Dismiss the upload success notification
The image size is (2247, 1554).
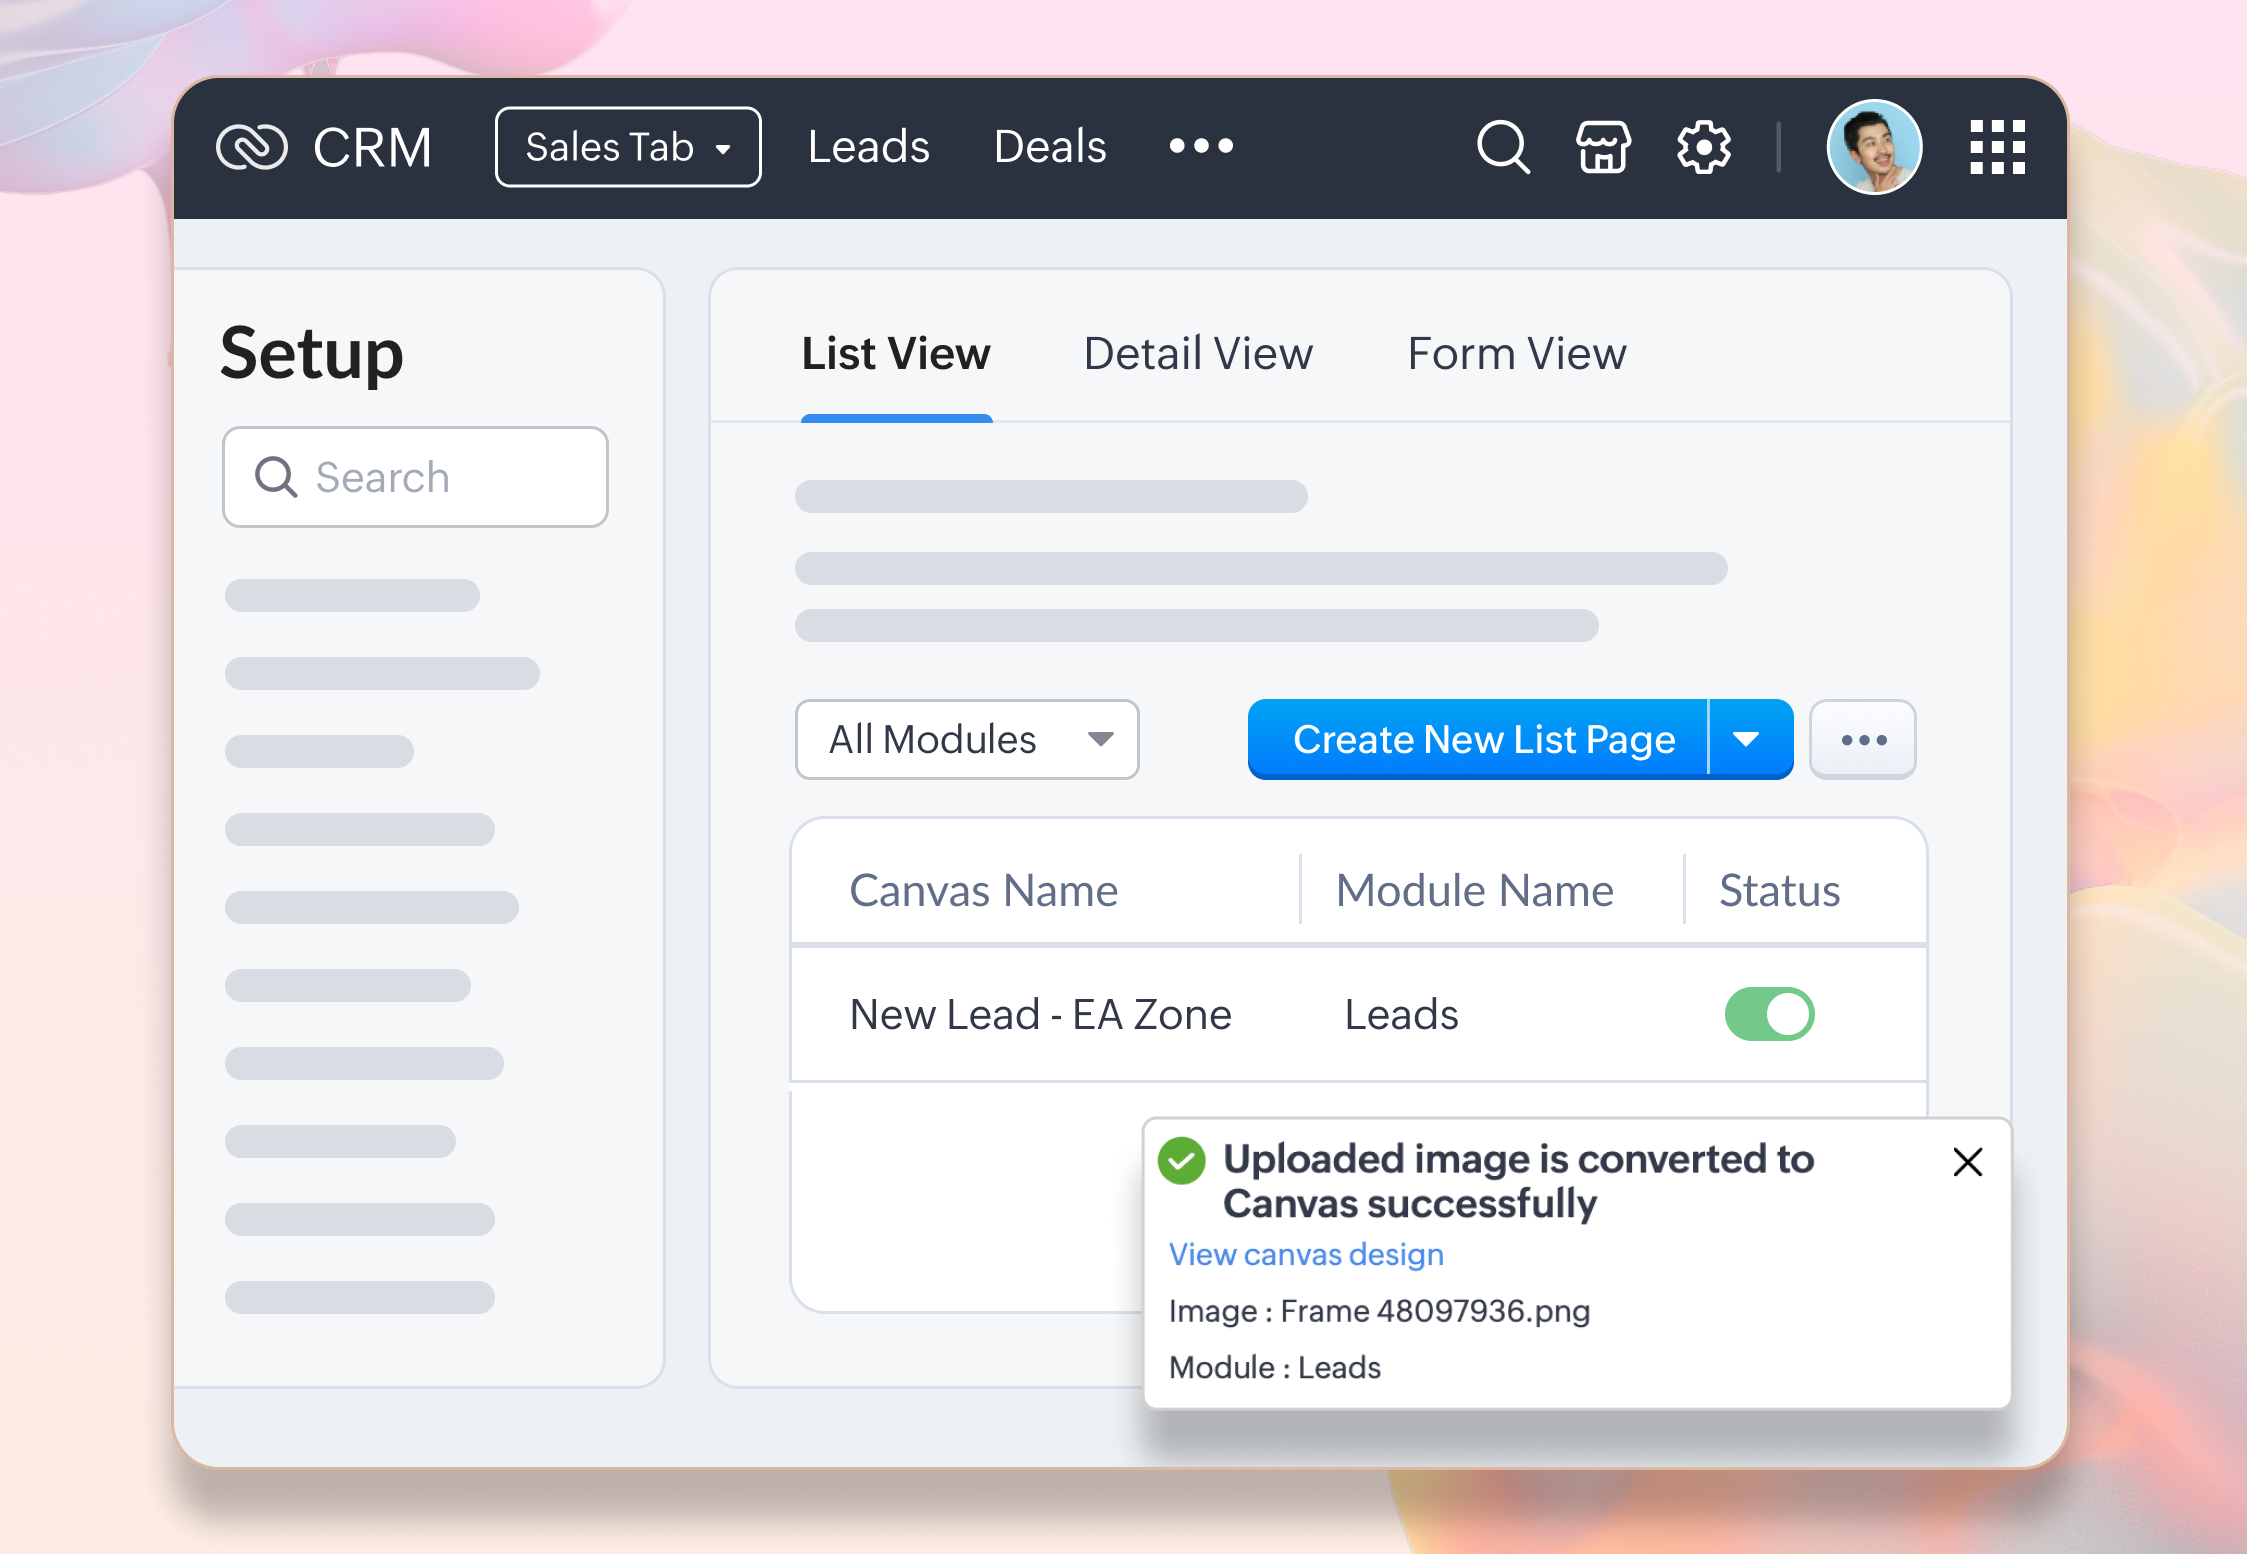[x=1967, y=1162]
